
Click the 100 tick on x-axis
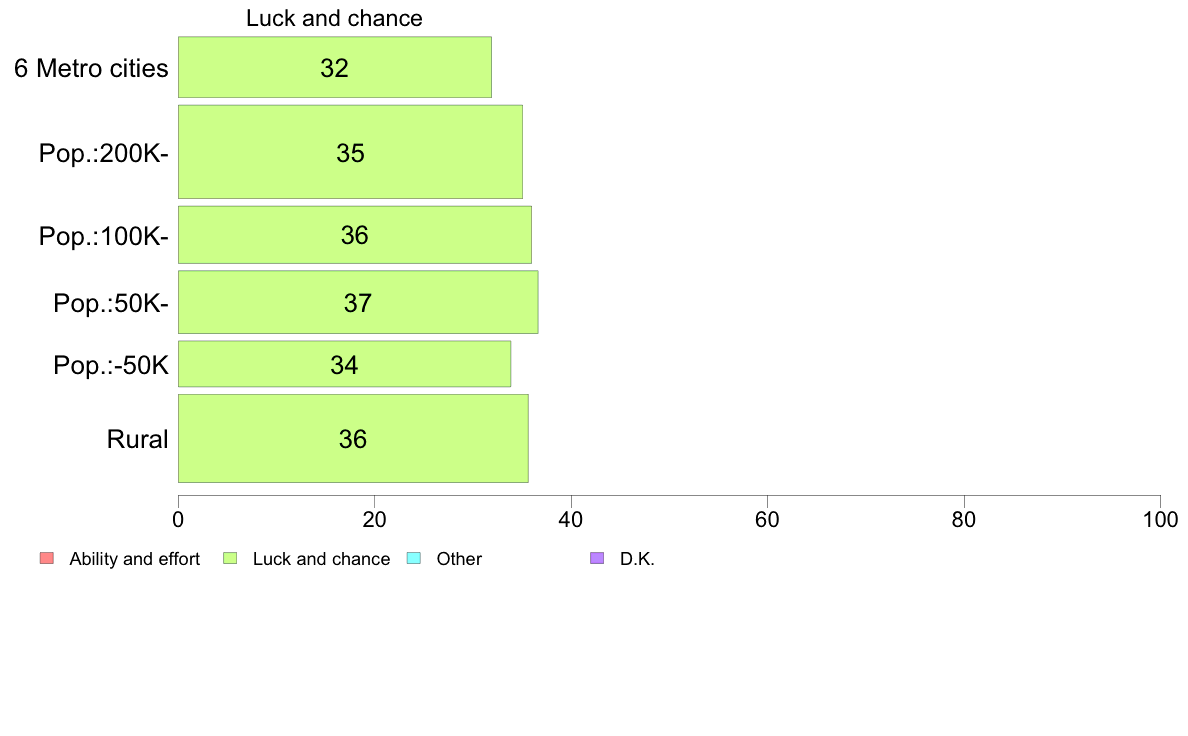pos(1160,519)
